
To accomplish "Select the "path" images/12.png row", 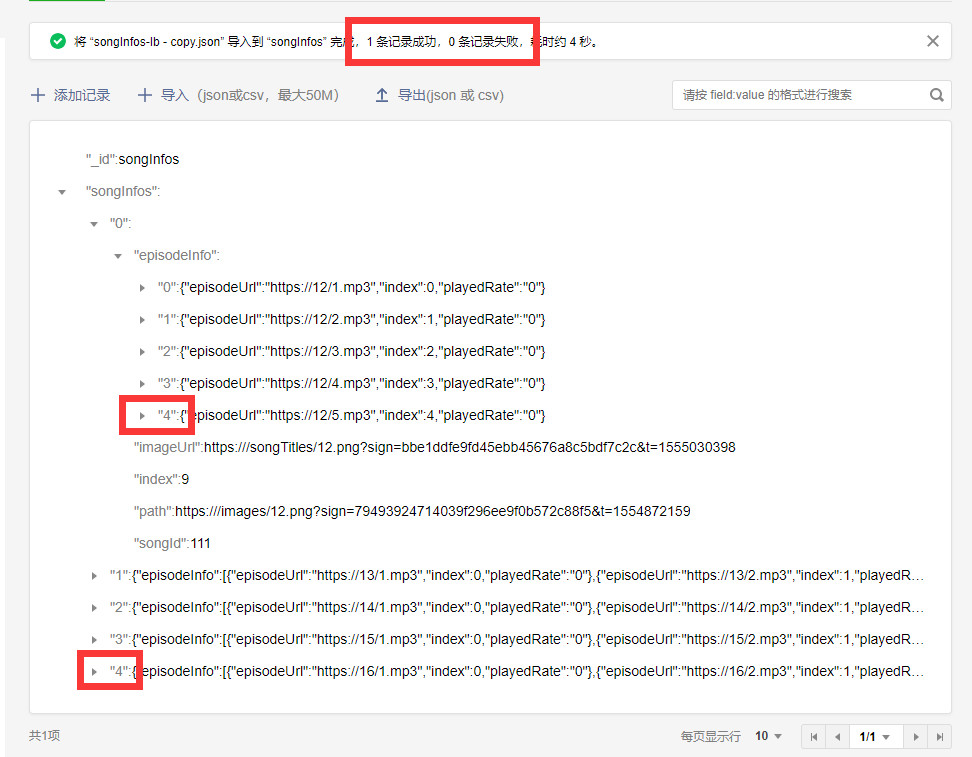I will (x=412, y=511).
